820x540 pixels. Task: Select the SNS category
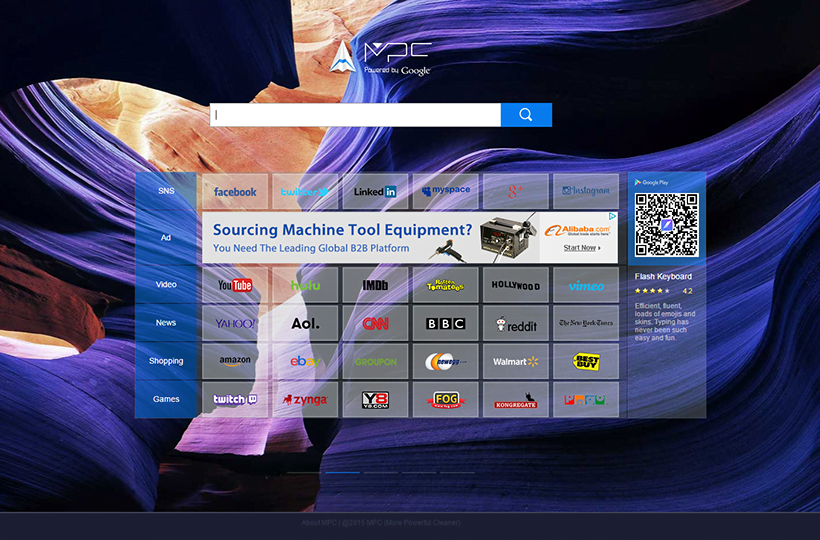(x=166, y=191)
